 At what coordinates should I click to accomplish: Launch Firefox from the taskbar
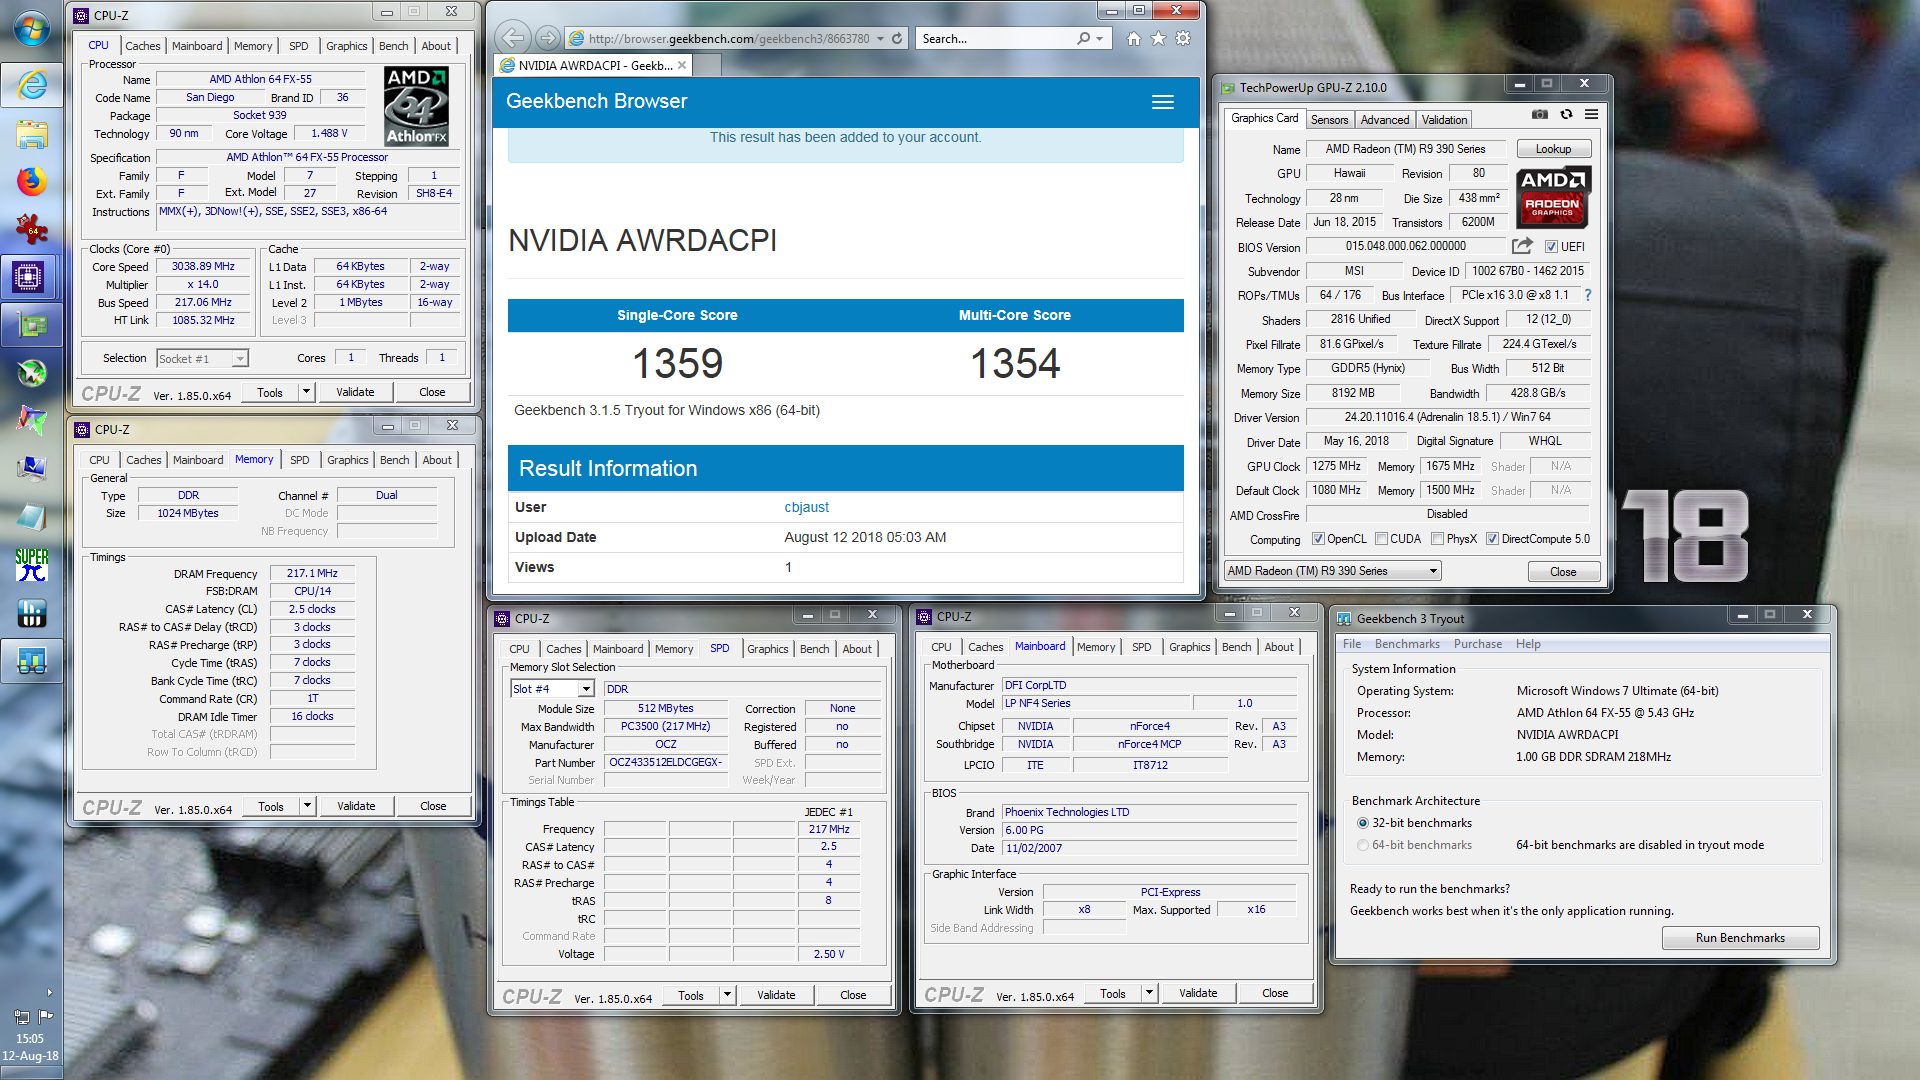point(31,181)
